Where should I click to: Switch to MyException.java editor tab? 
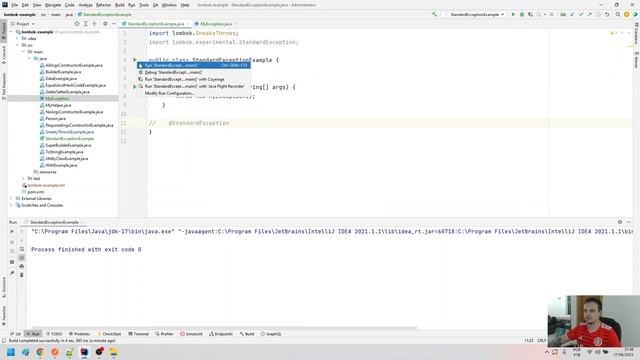(x=216, y=24)
